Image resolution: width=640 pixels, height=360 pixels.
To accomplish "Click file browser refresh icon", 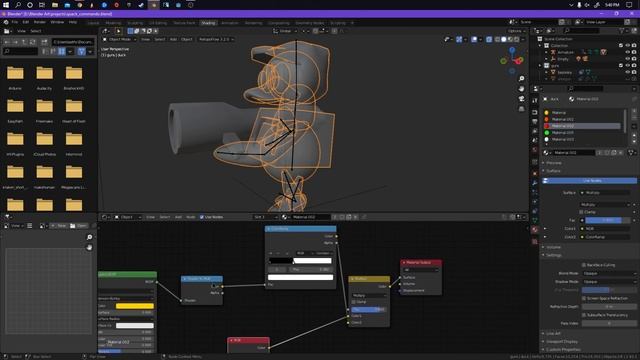I will coord(33,42).
